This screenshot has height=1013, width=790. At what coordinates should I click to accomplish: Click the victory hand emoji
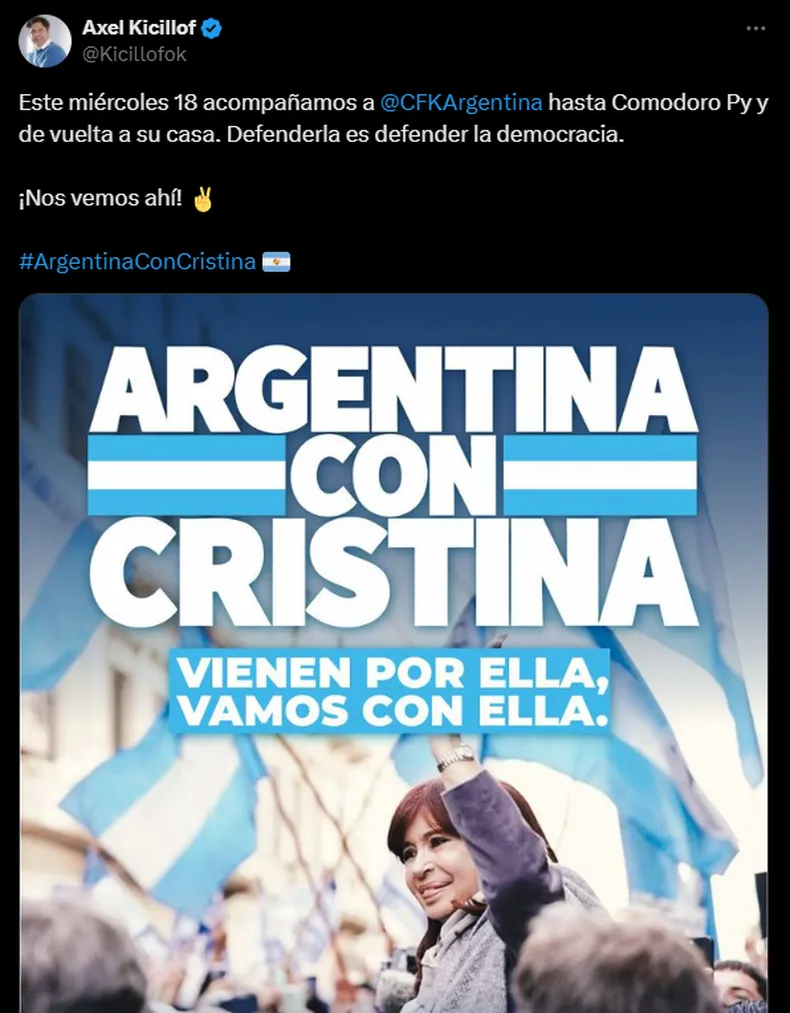tap(203, 199)
